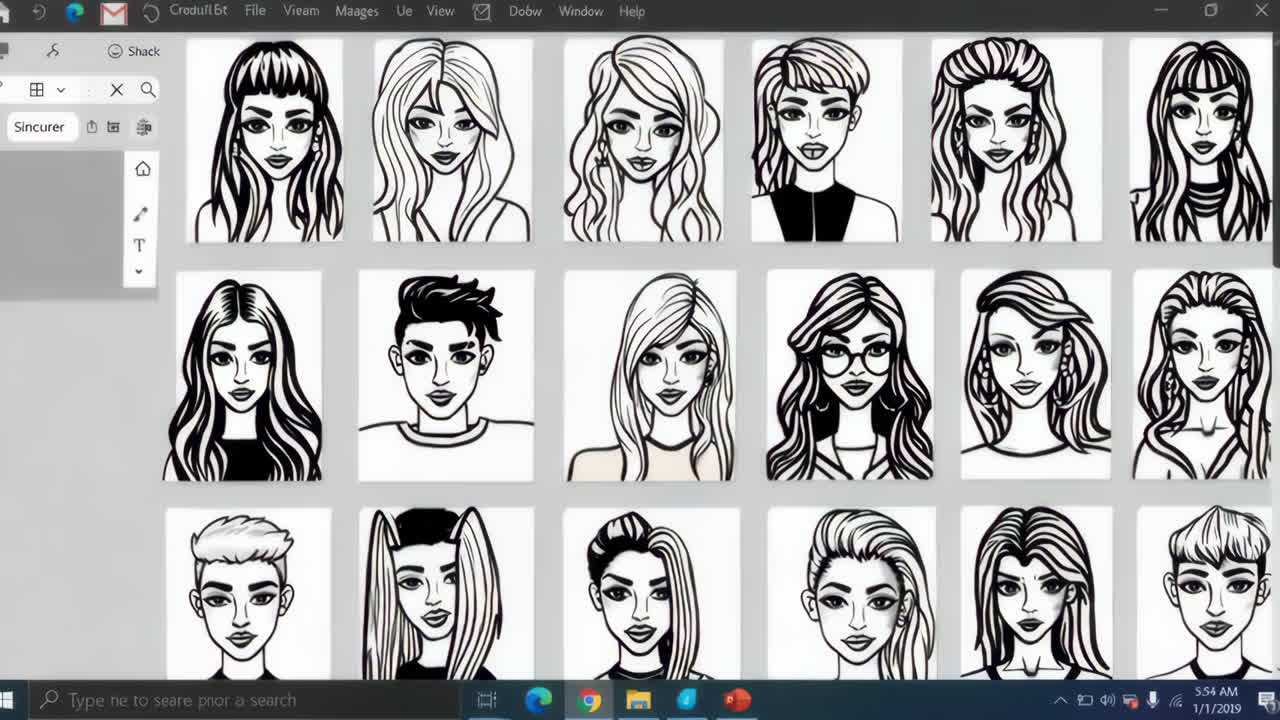This screenshot has height=720, width=1280.
Task: Open search using the magnifier icon
Action: [x=147, y=89]
